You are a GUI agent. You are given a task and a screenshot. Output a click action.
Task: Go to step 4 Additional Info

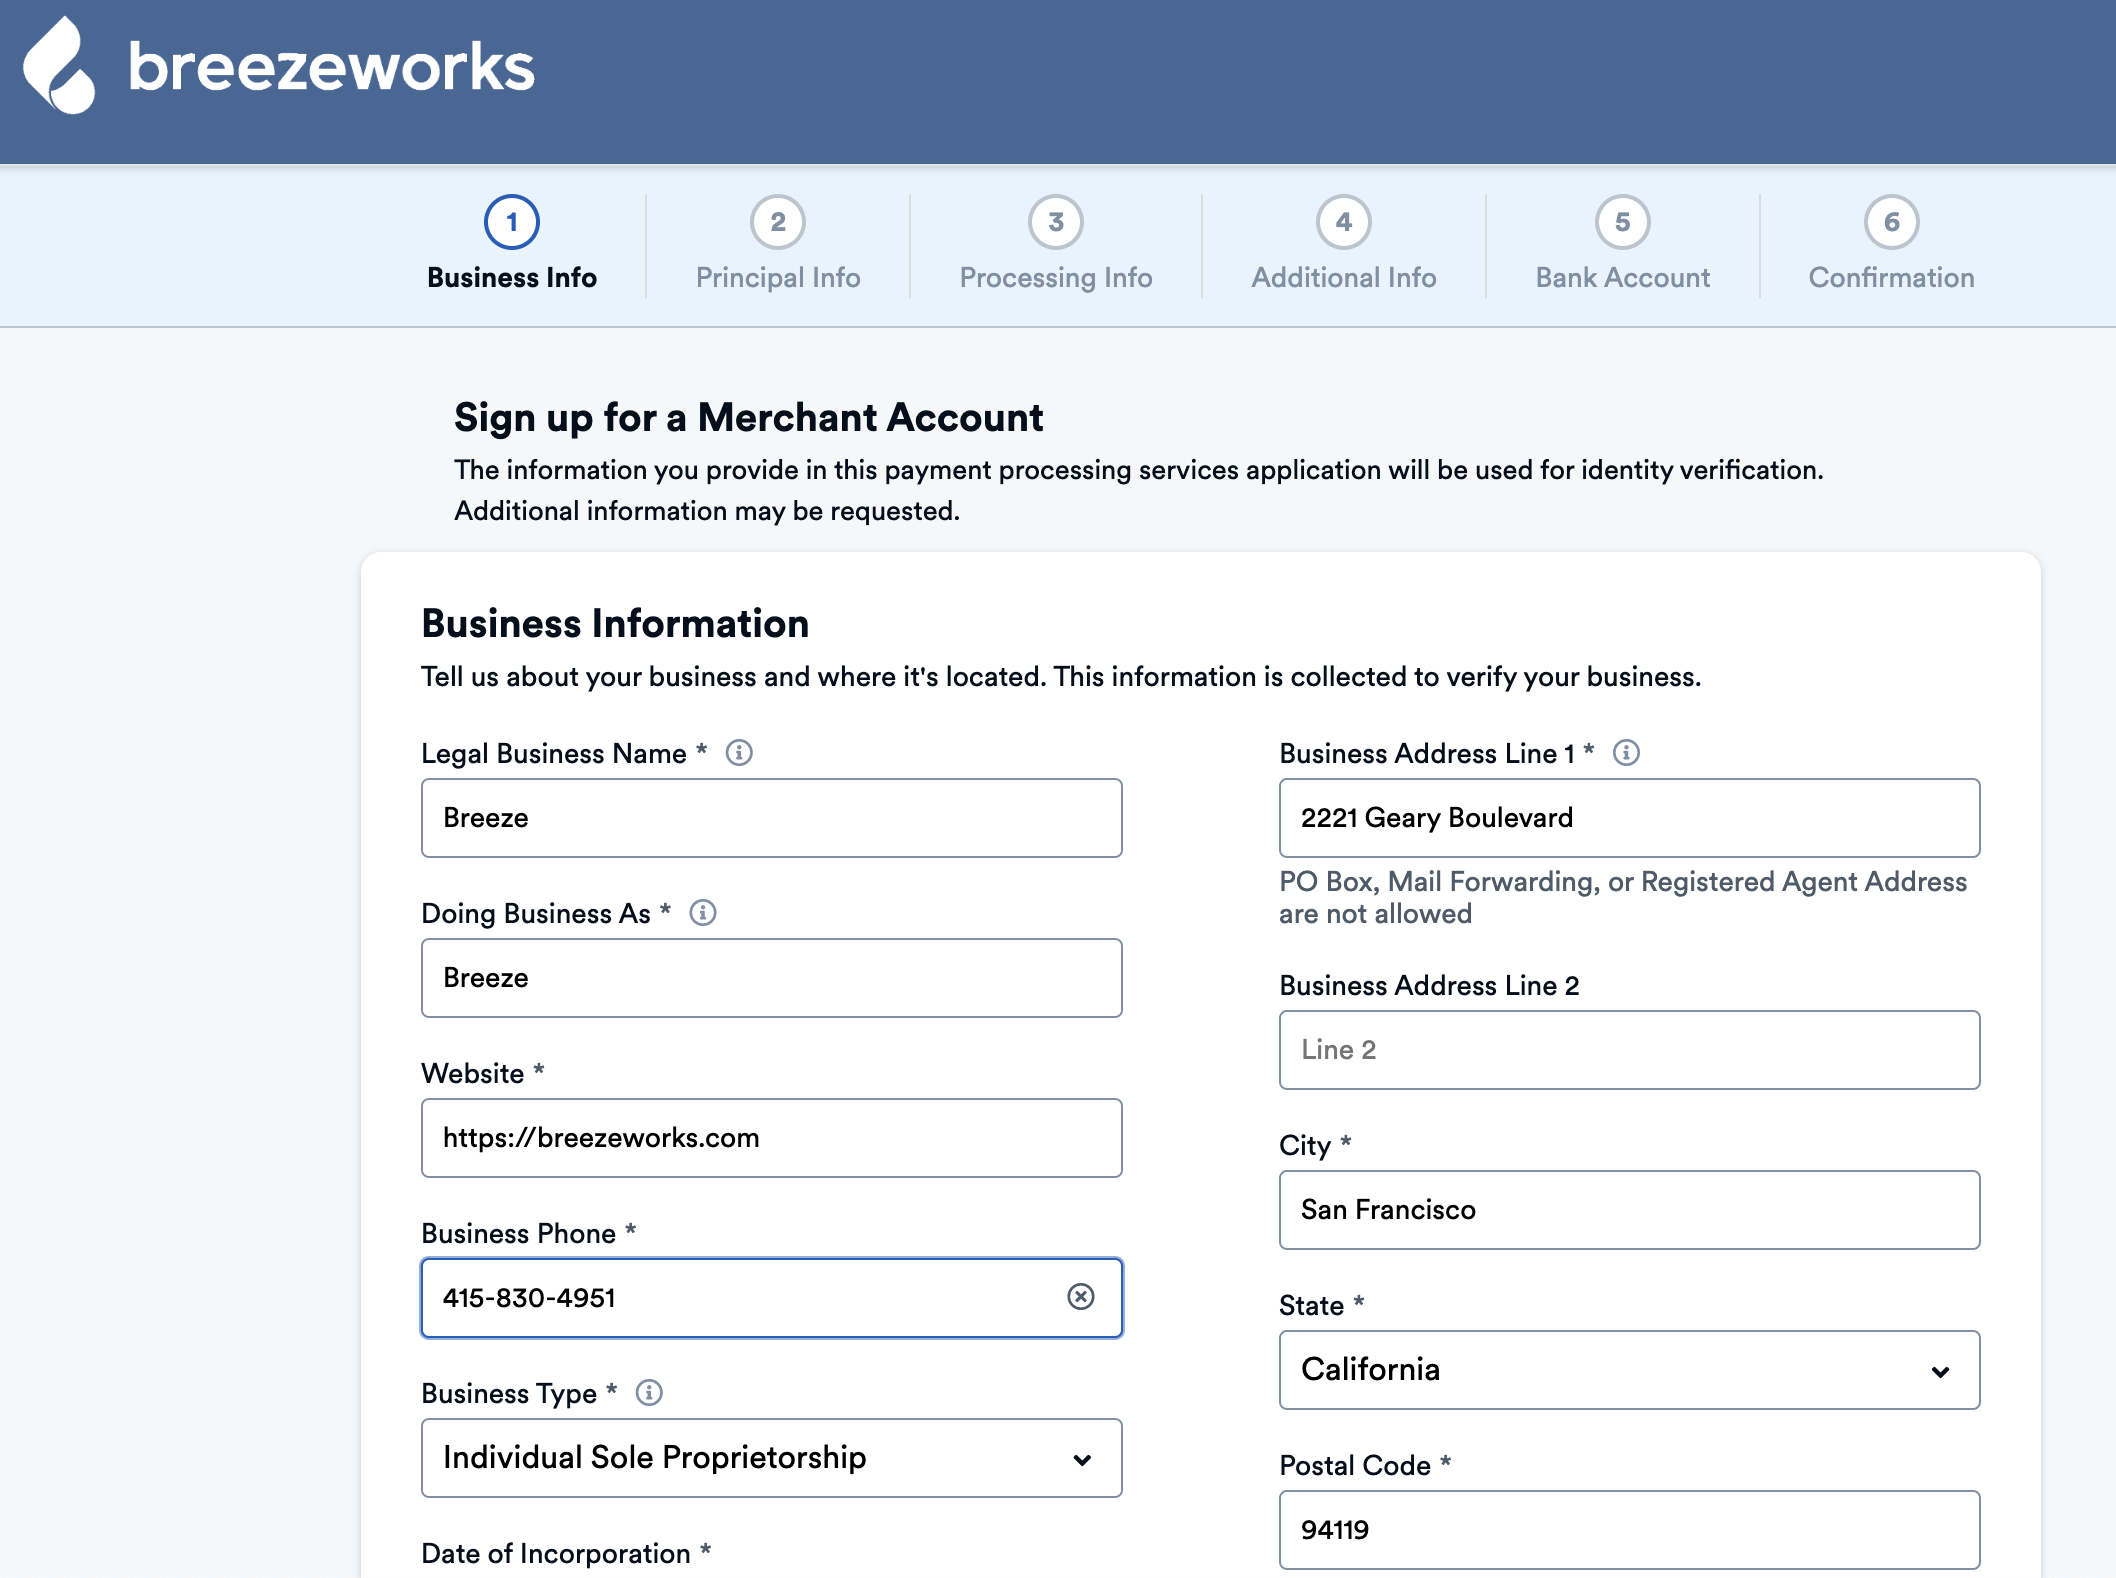[1344, 245]
